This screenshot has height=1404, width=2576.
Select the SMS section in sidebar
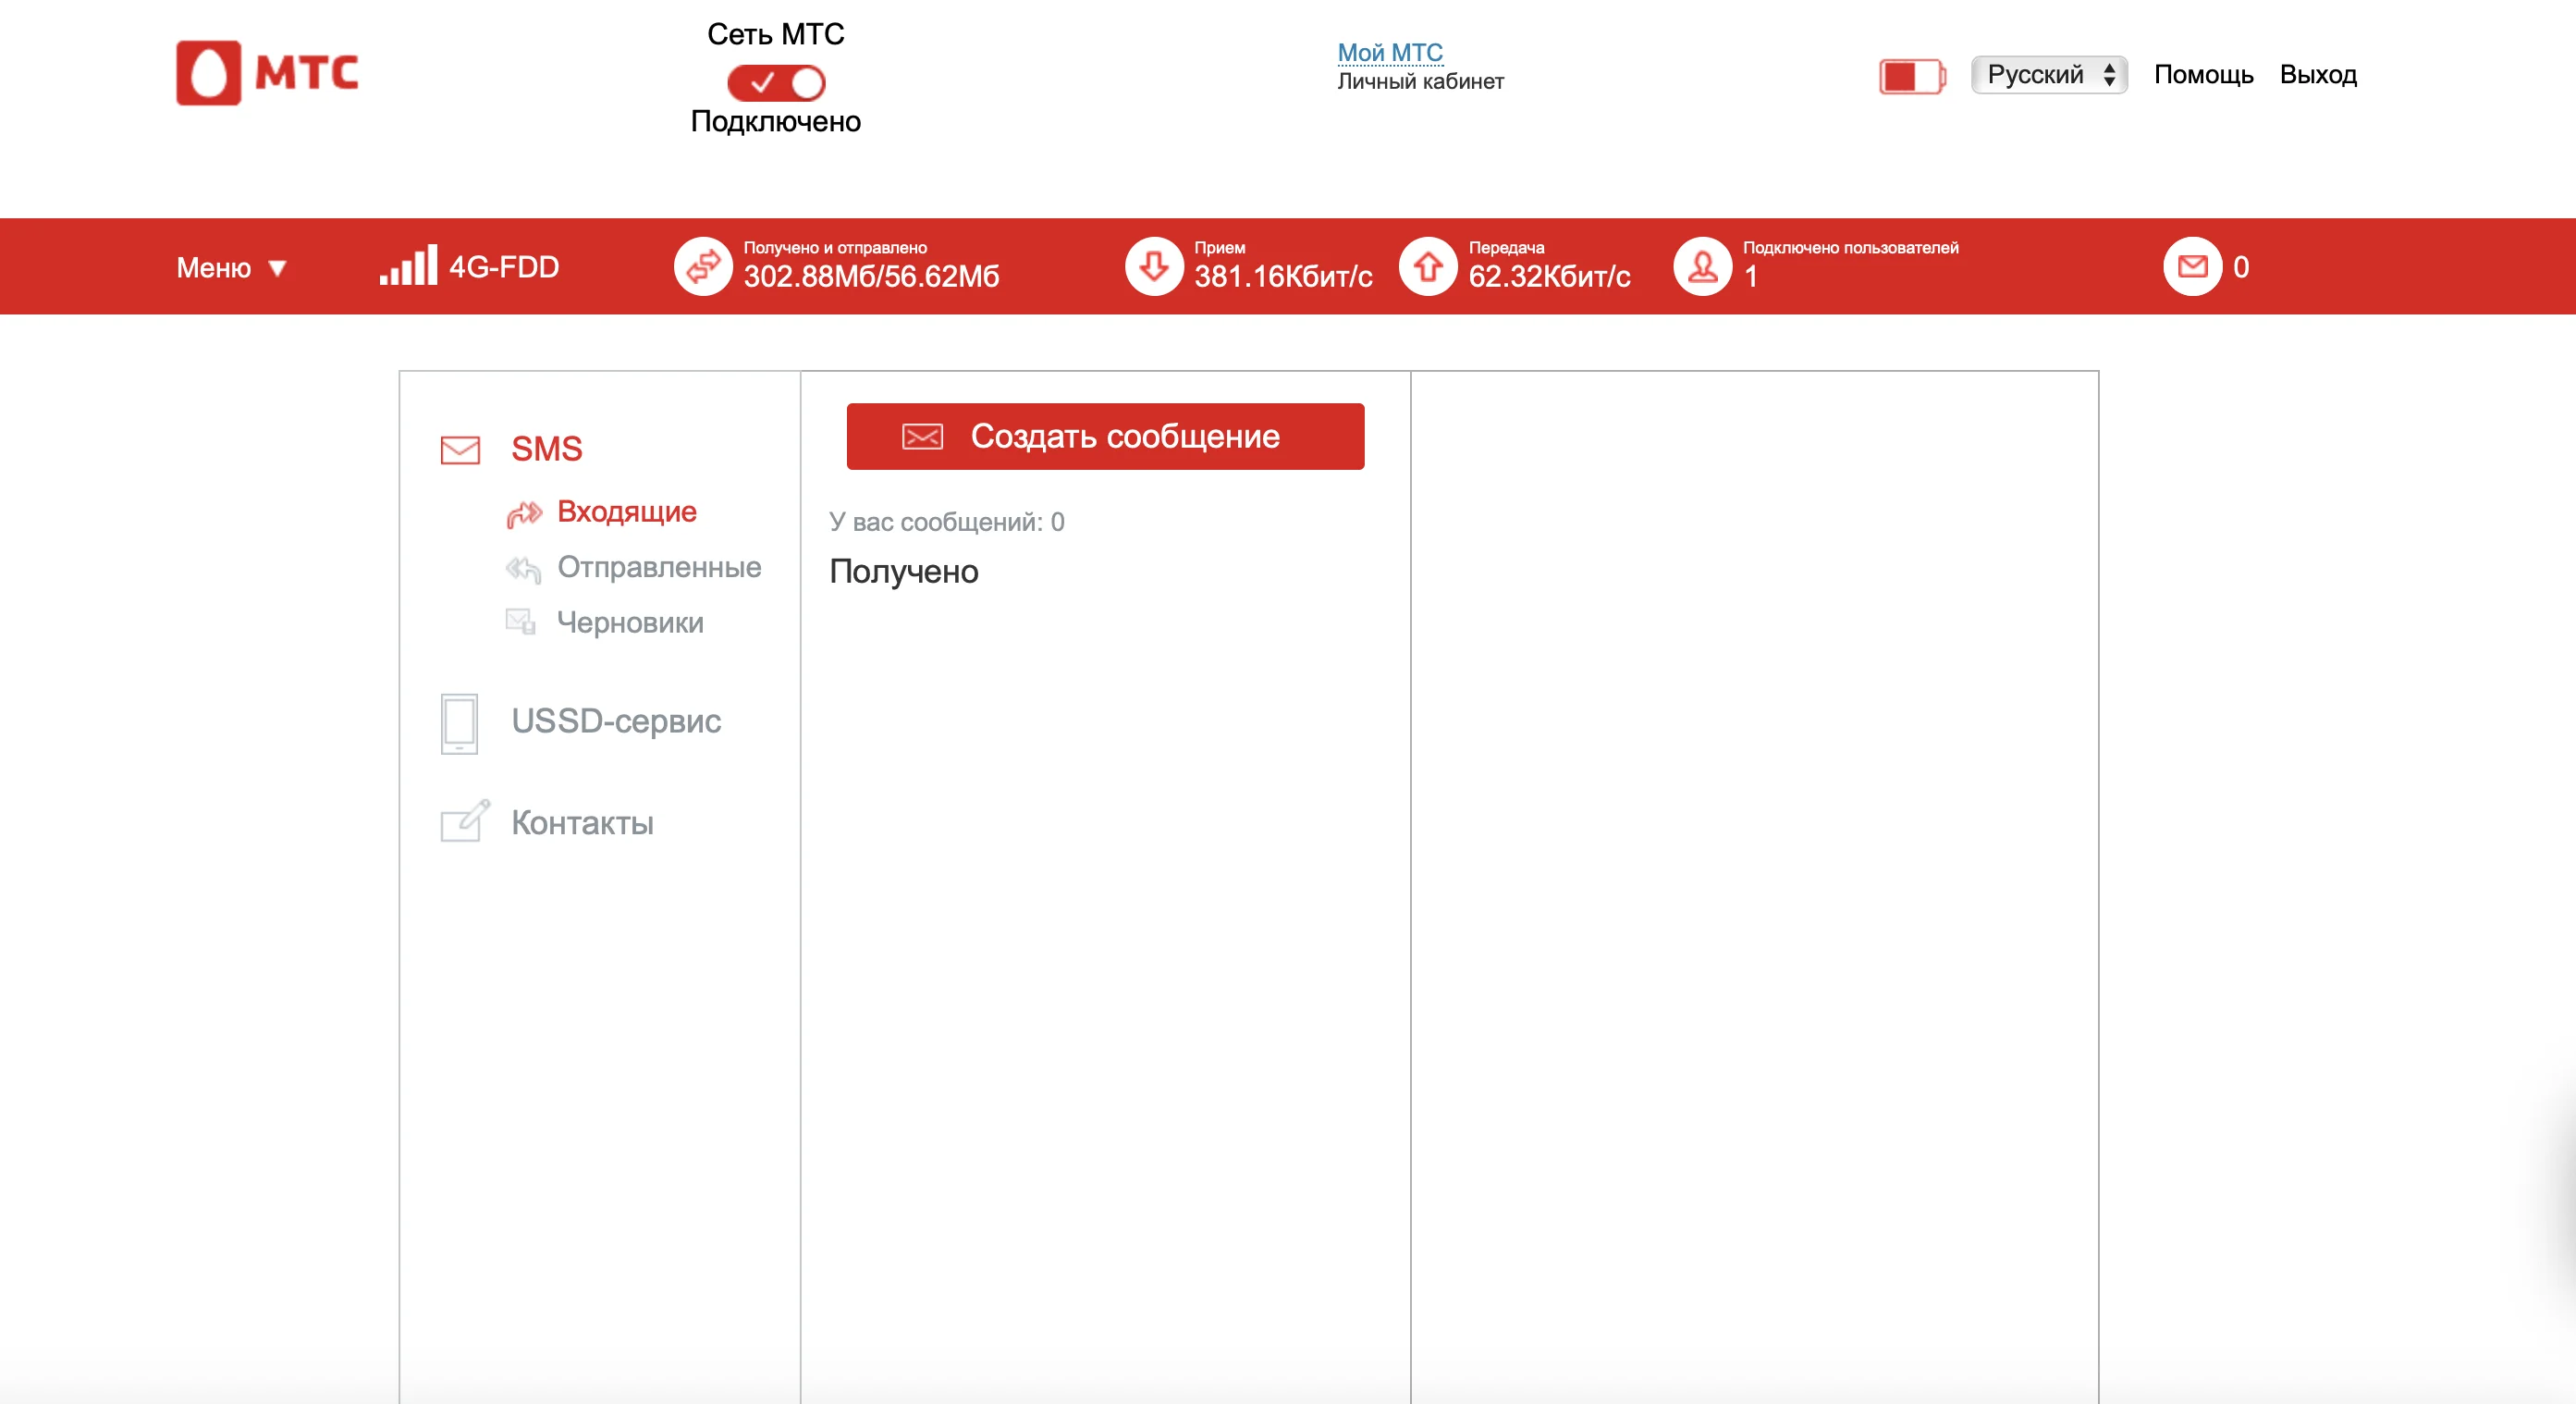pos(545,449)
